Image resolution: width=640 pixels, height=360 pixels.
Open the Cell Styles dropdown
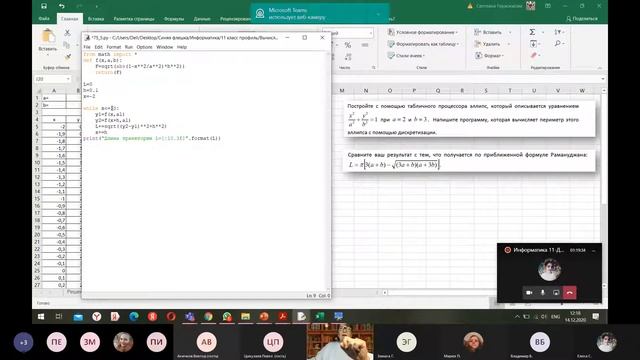click(407, 56)
